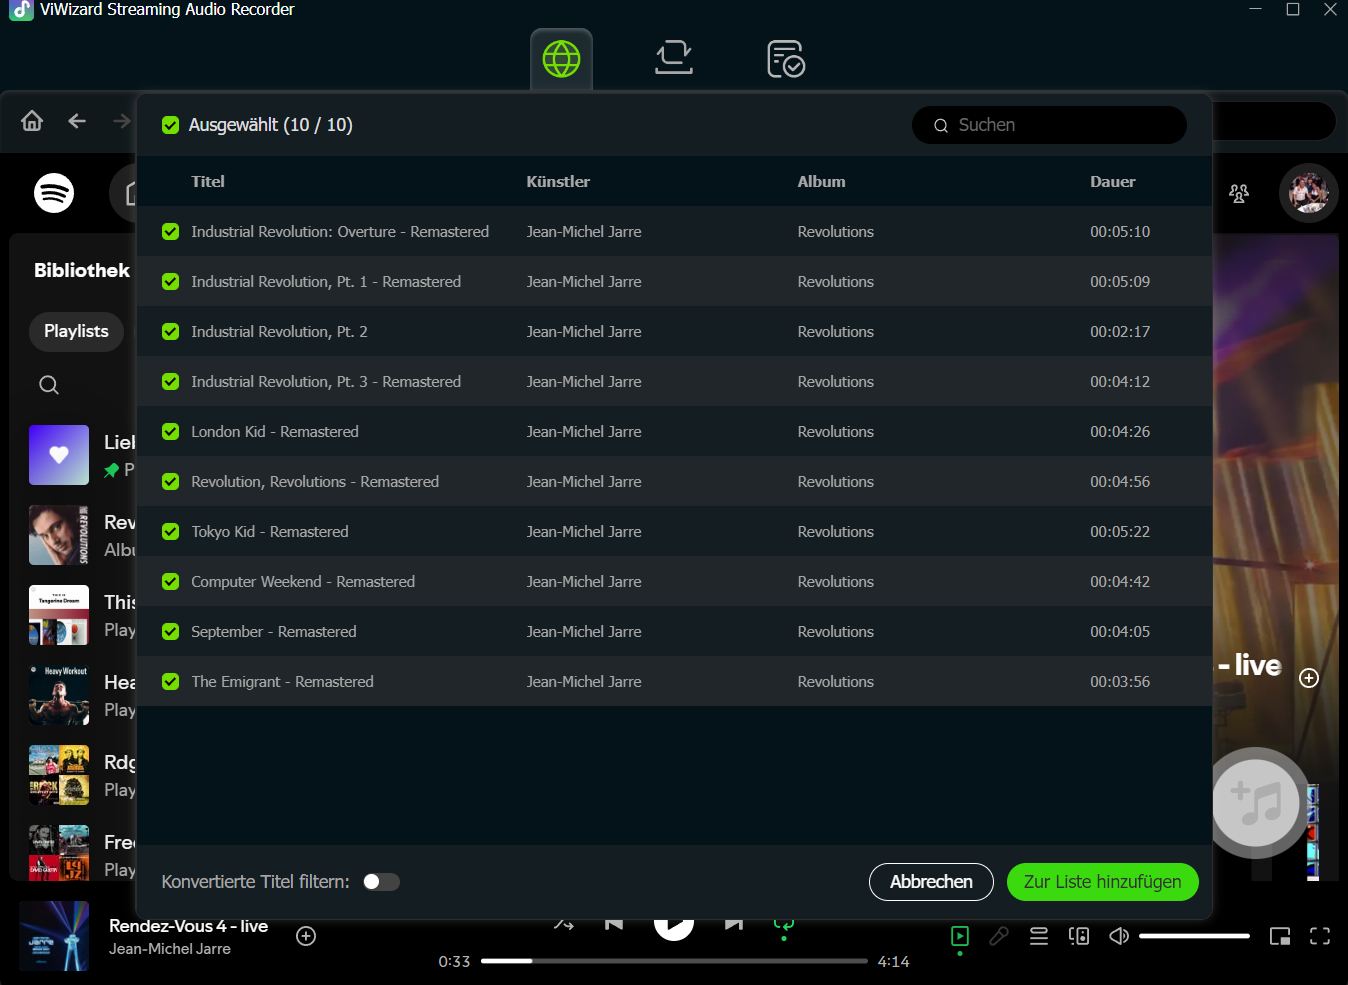Open the mini player icon
1348x985 pixels.
[x=1280, y=936]
